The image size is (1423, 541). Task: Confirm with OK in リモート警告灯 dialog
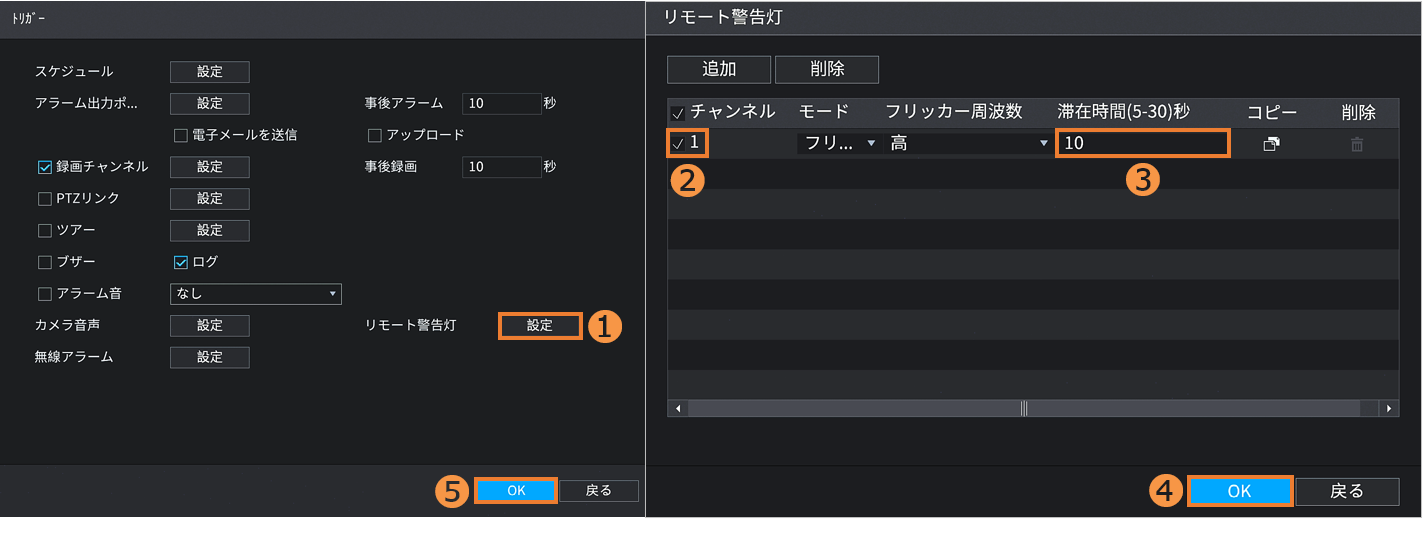(1239, 491)
